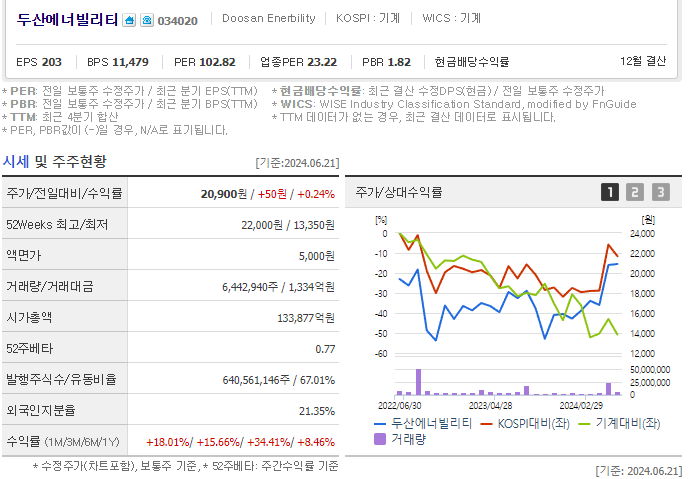Select the 시가총액 value 133,877억원
The width and height of the screenshot is (690, 479).
pyautogui.click(x=306, y=318)
